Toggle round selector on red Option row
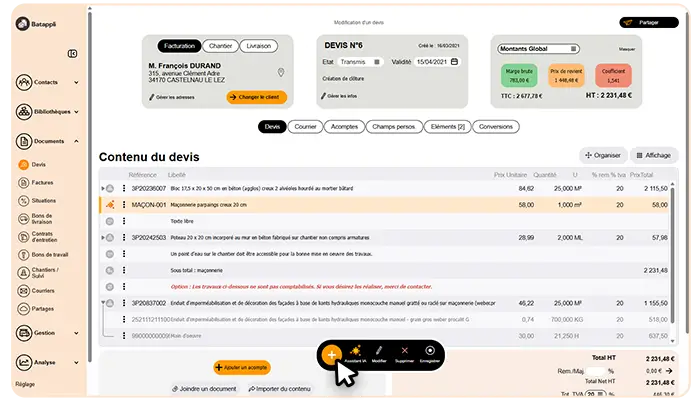The height and width of the screenshot is (400, 700). 110,287
